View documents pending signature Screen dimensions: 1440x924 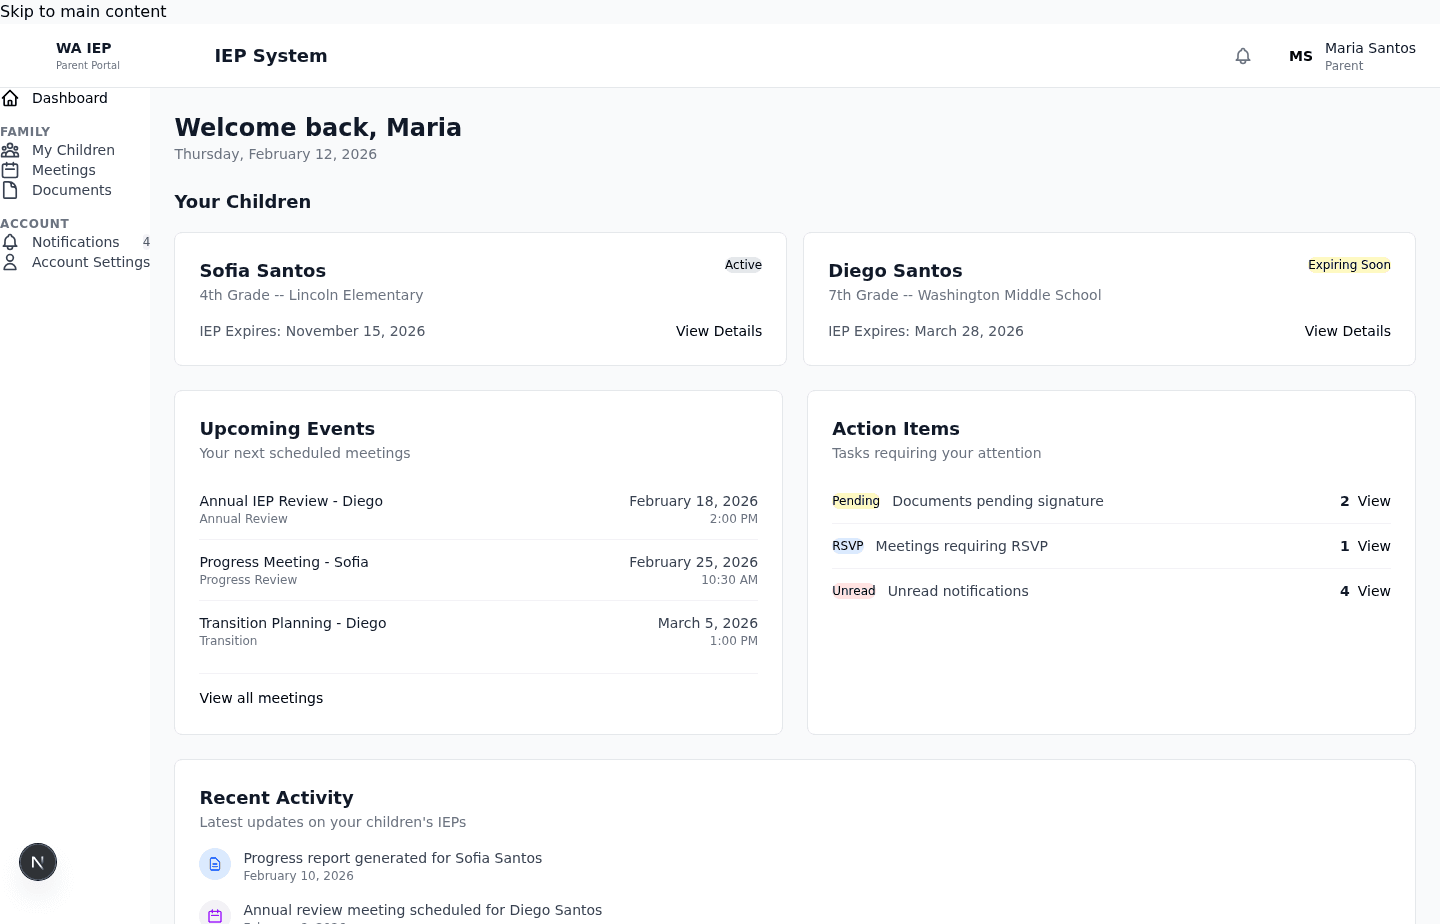[1373, 501]
